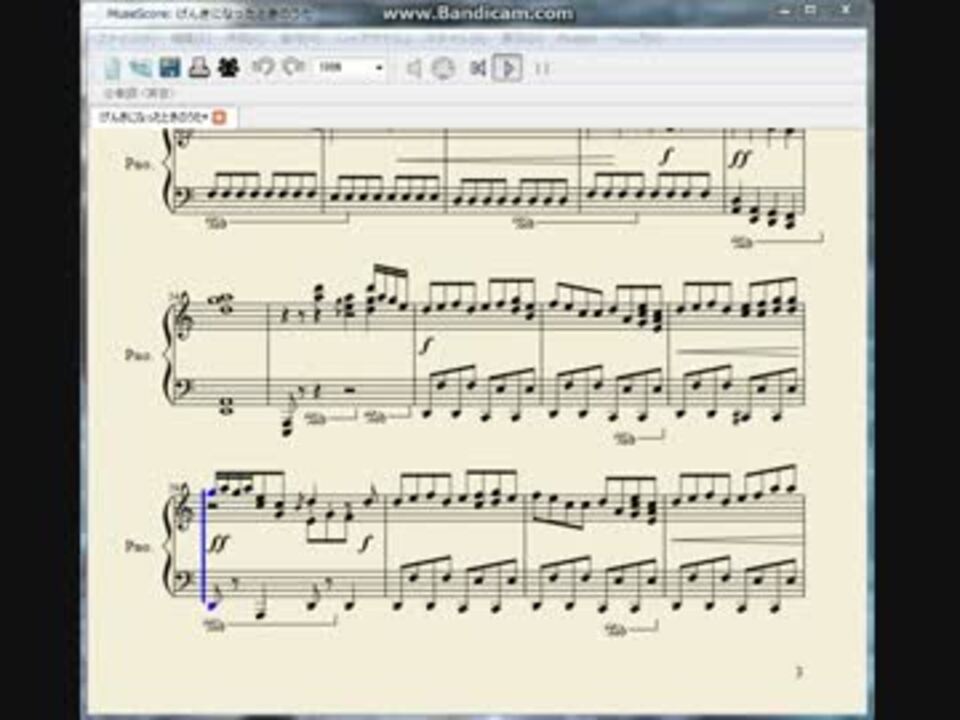Select the Pno. label of the middle system
The height and width of the screenshot is (720, 960).
pos(137,355)
